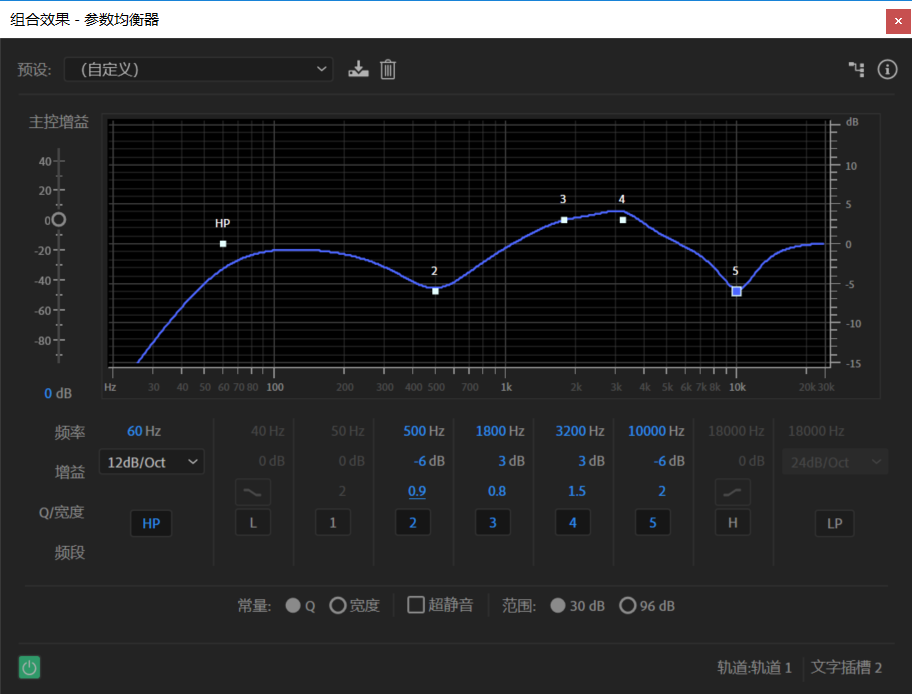Enable band 1 button
The image size is (912, 694).
(333, 522)
